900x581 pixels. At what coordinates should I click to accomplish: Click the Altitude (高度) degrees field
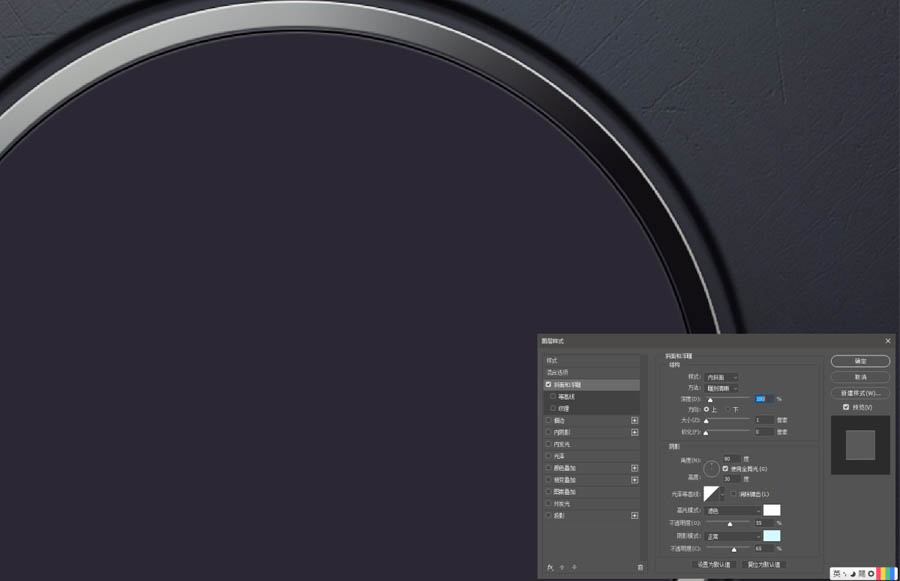[731, 479]
